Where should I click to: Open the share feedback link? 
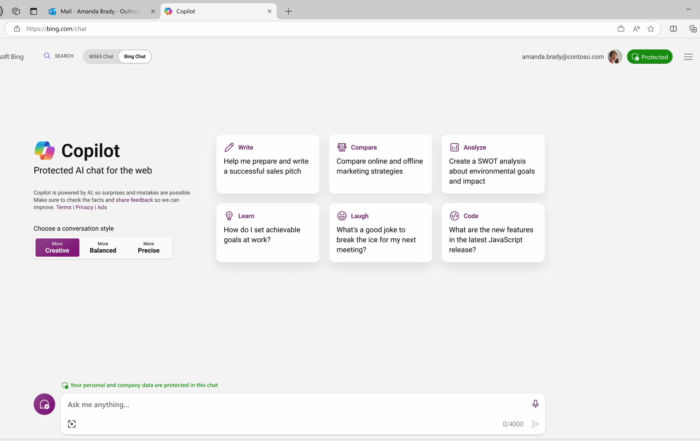pyautogui.click(x=134, y=200)
